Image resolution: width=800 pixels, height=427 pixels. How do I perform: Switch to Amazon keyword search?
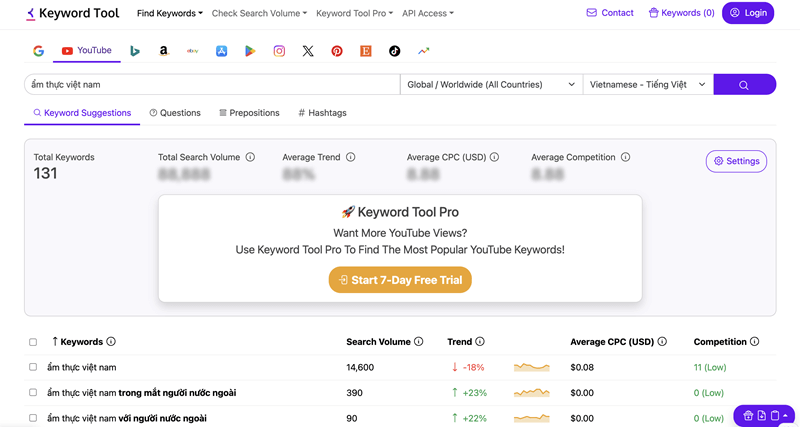pyautogui.click(x=163, y=51)
